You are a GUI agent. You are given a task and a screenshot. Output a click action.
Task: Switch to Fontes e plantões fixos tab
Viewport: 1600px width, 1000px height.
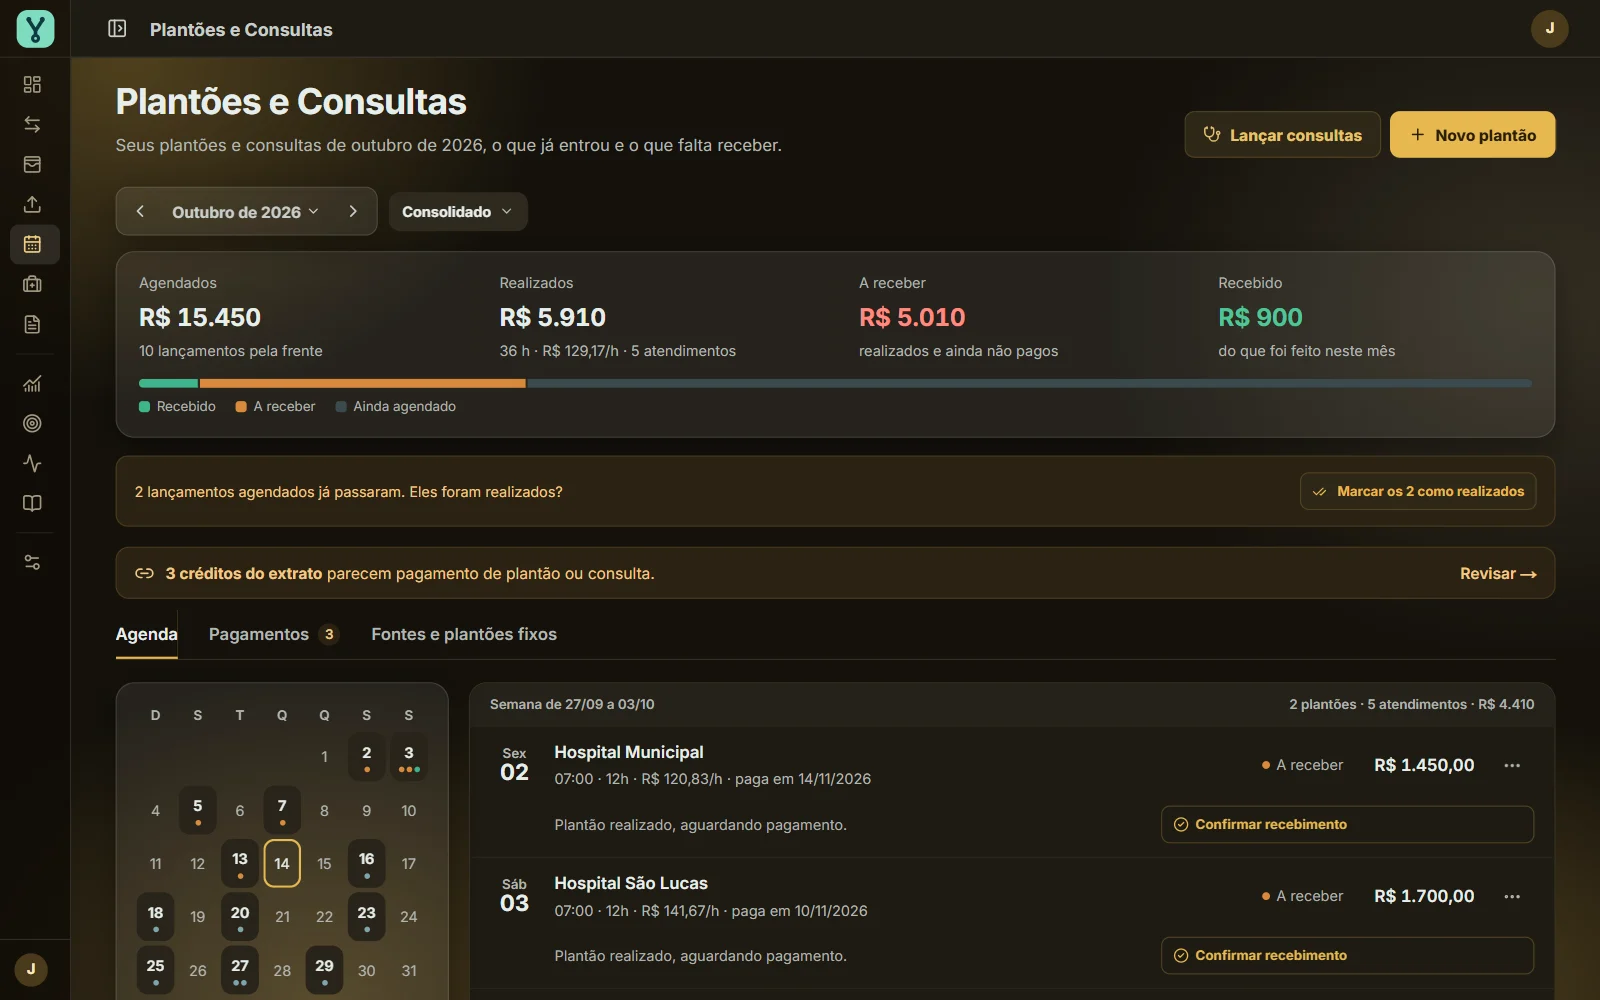[464, 634]
